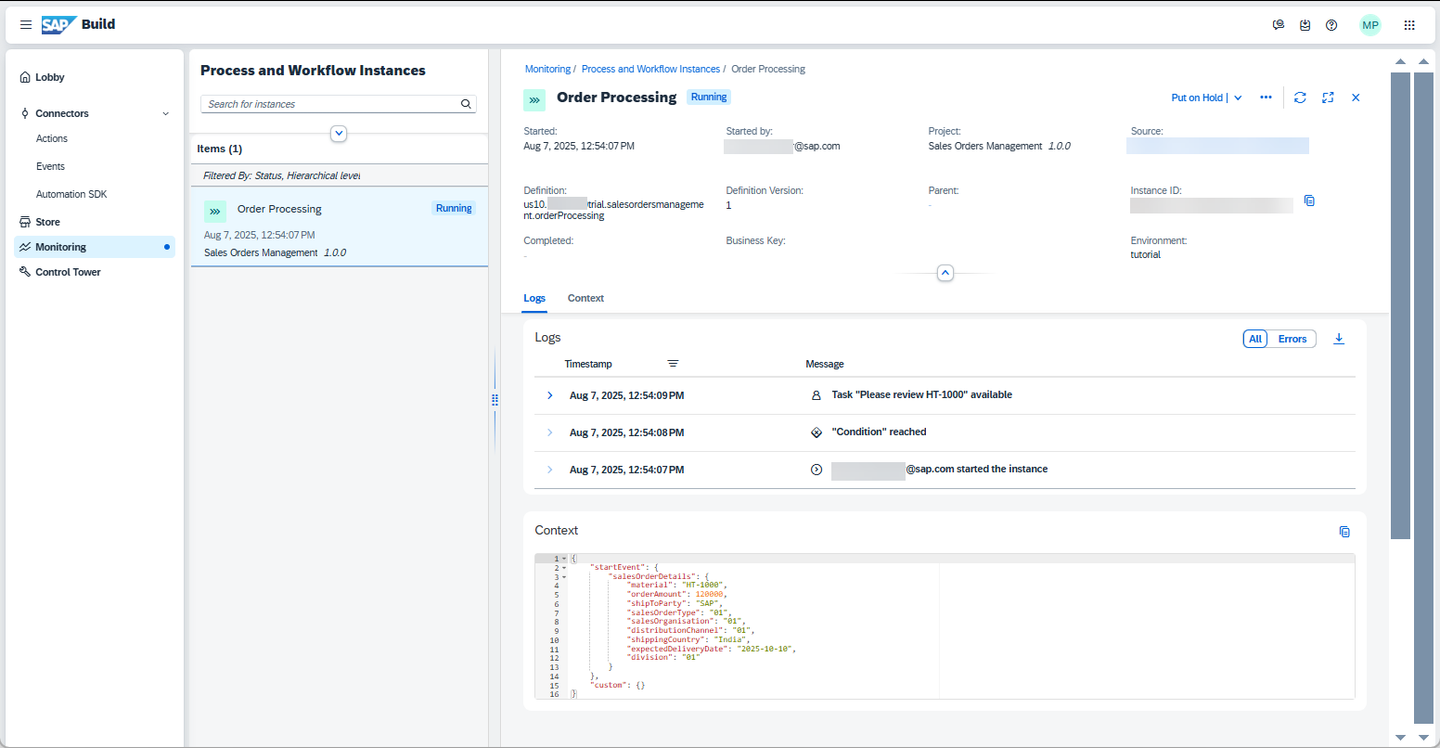Click the inner scrollbar up arrow
Viewport: 1440px width, 748px height.
(1401, 62)
